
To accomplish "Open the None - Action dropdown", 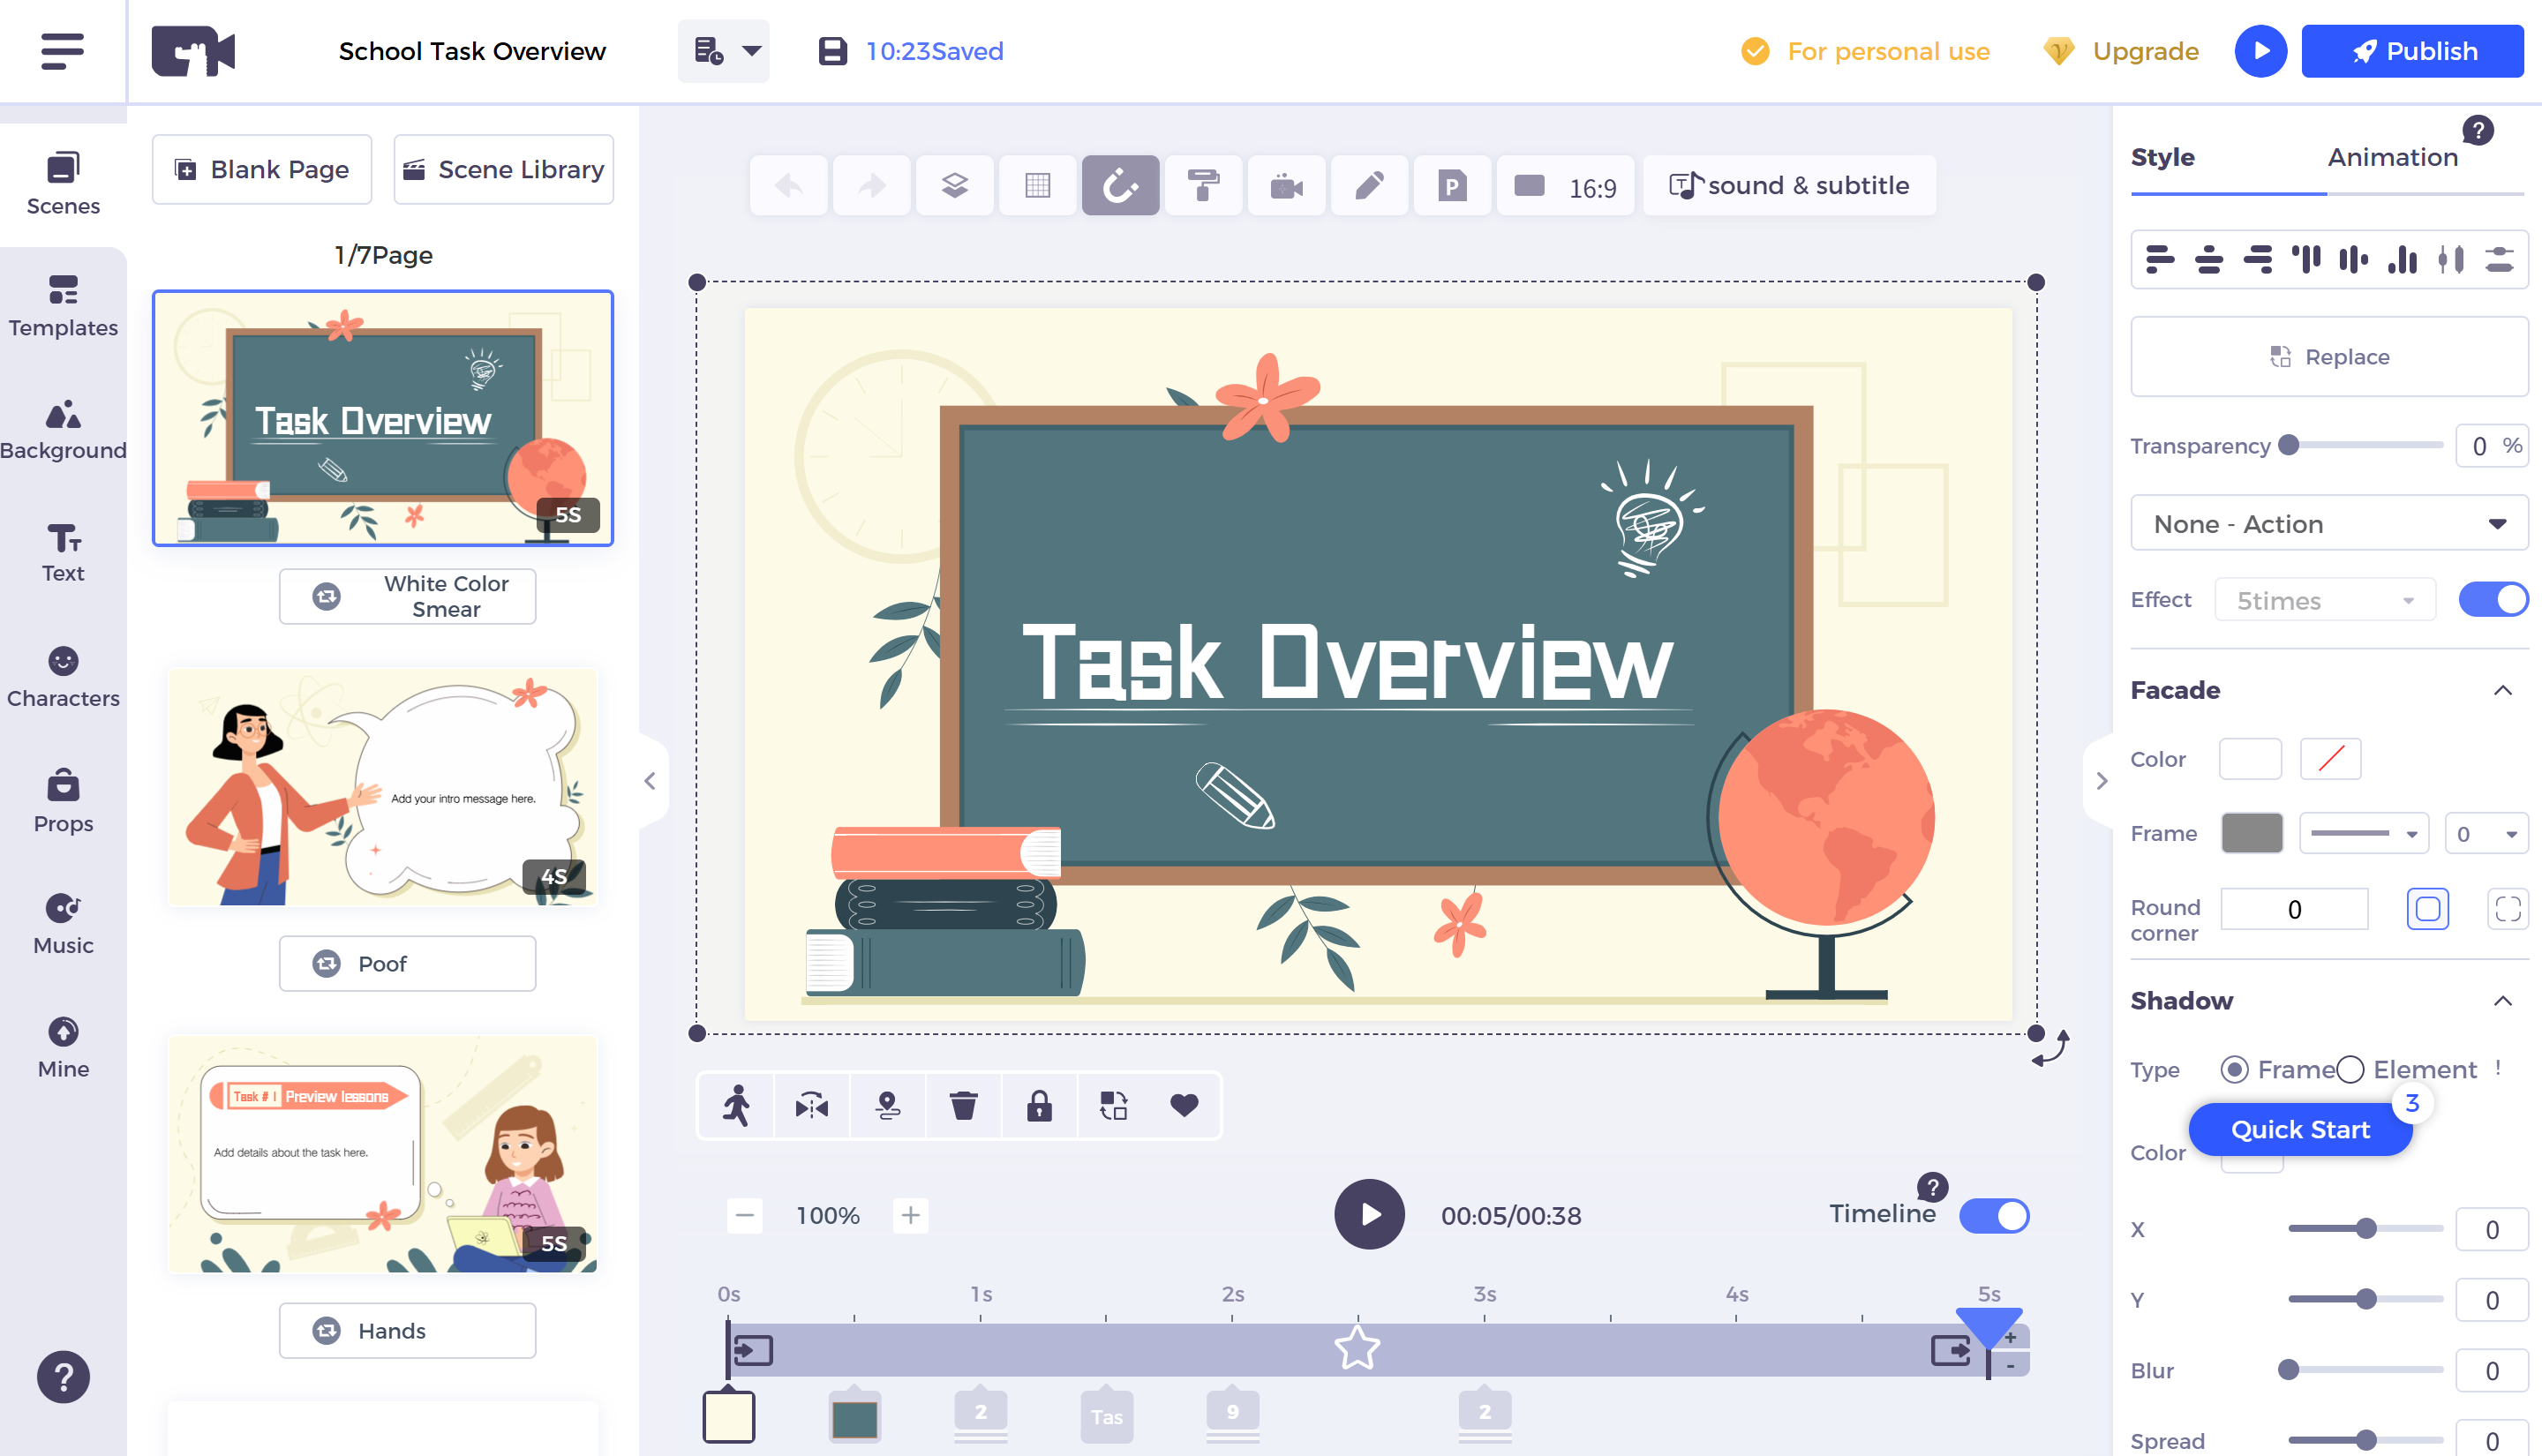I will coord(2329,523).
